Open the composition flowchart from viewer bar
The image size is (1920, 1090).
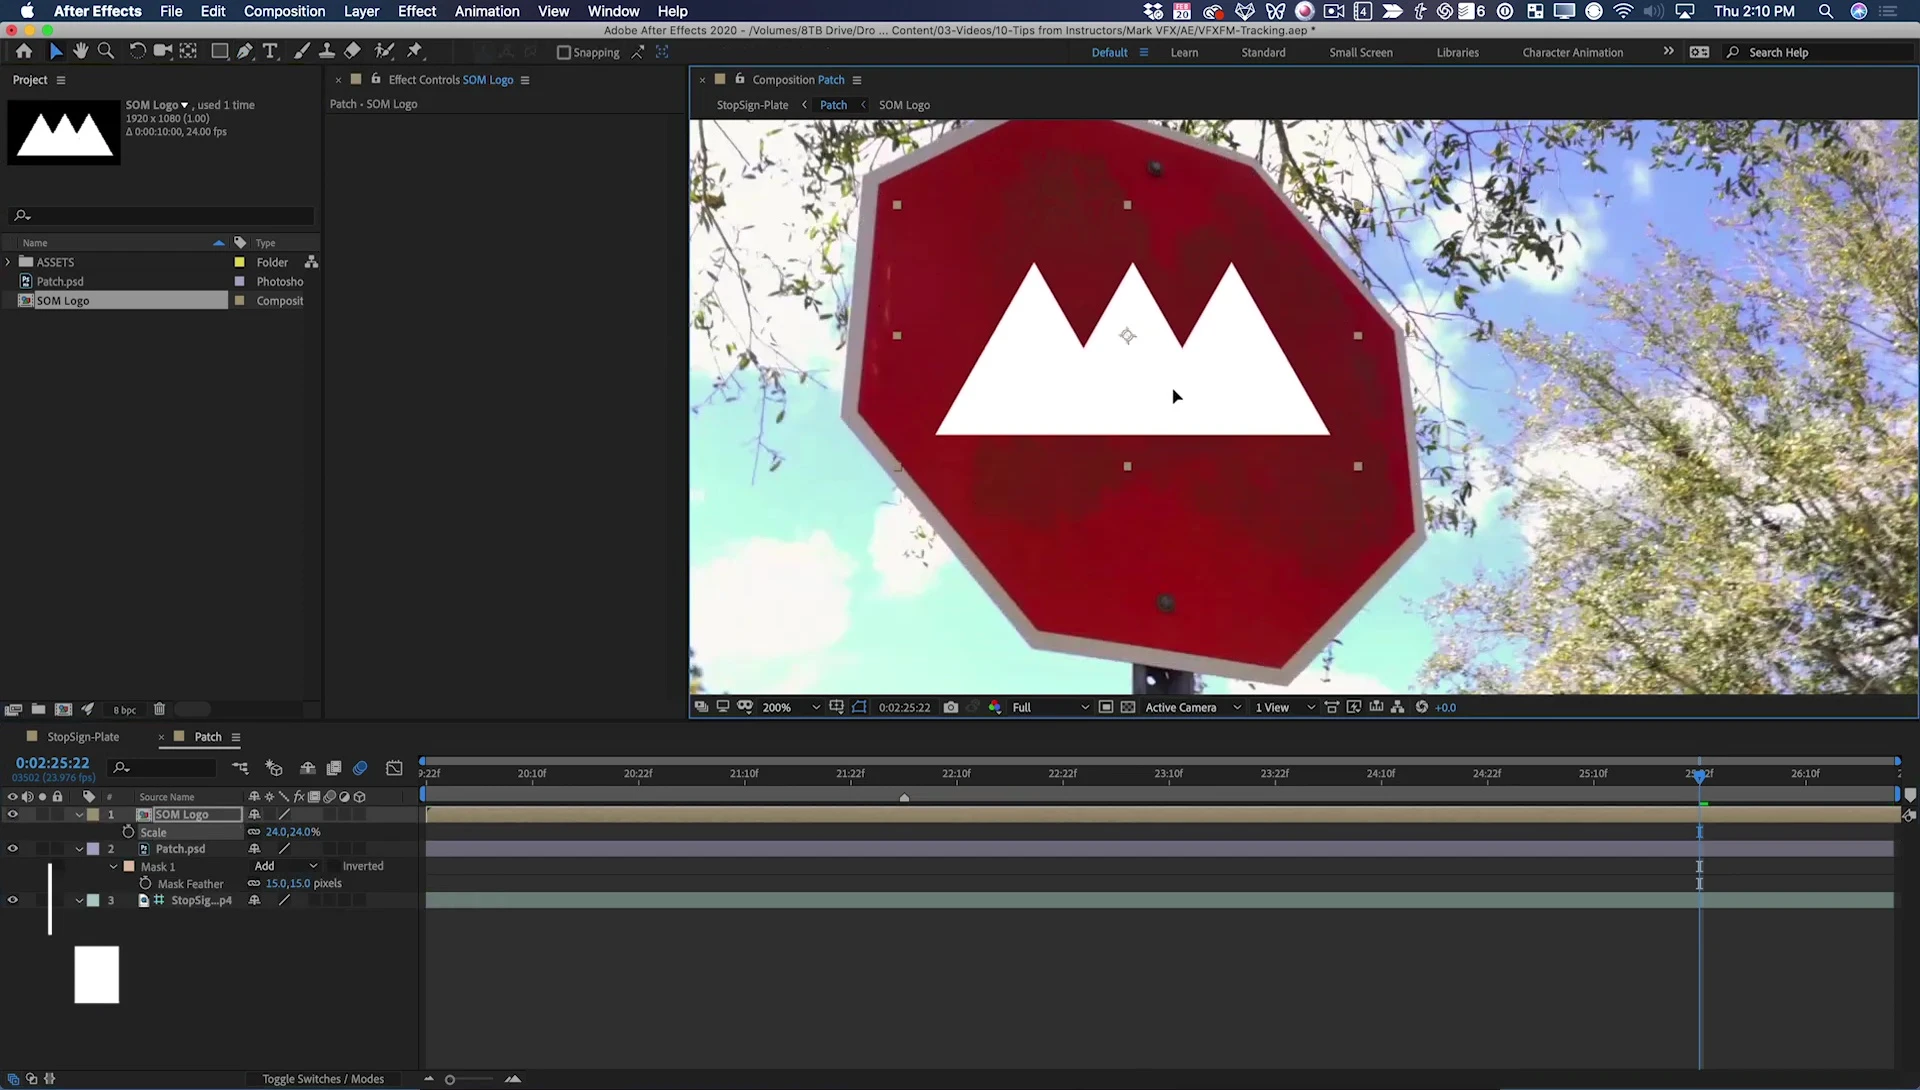[x=1397, y=707]
